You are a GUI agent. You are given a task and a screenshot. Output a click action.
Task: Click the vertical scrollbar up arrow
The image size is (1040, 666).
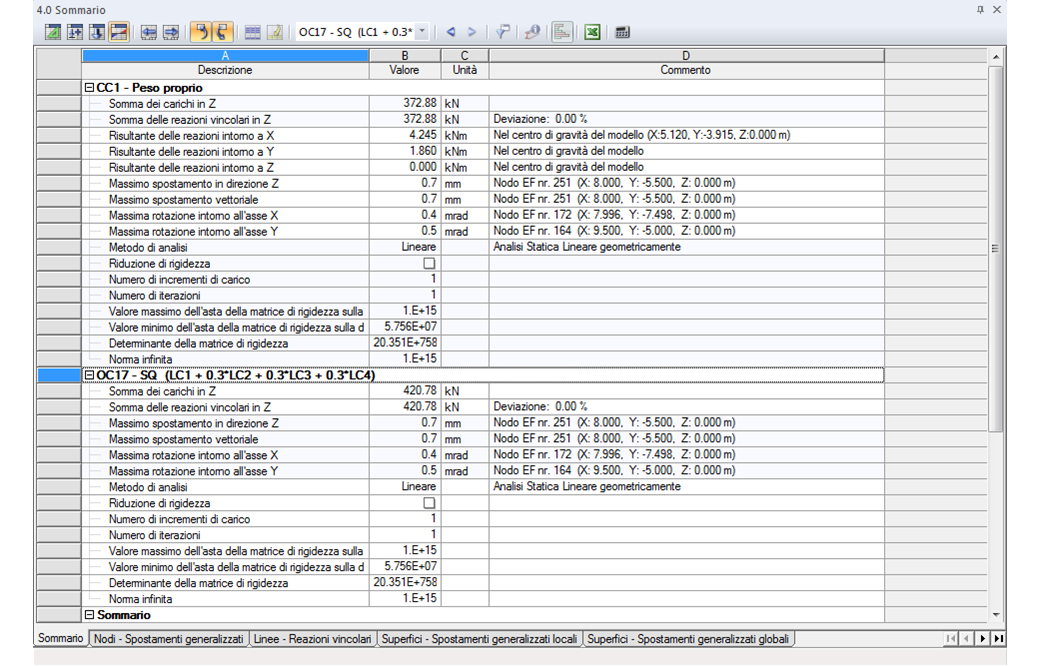coord(996,57)
